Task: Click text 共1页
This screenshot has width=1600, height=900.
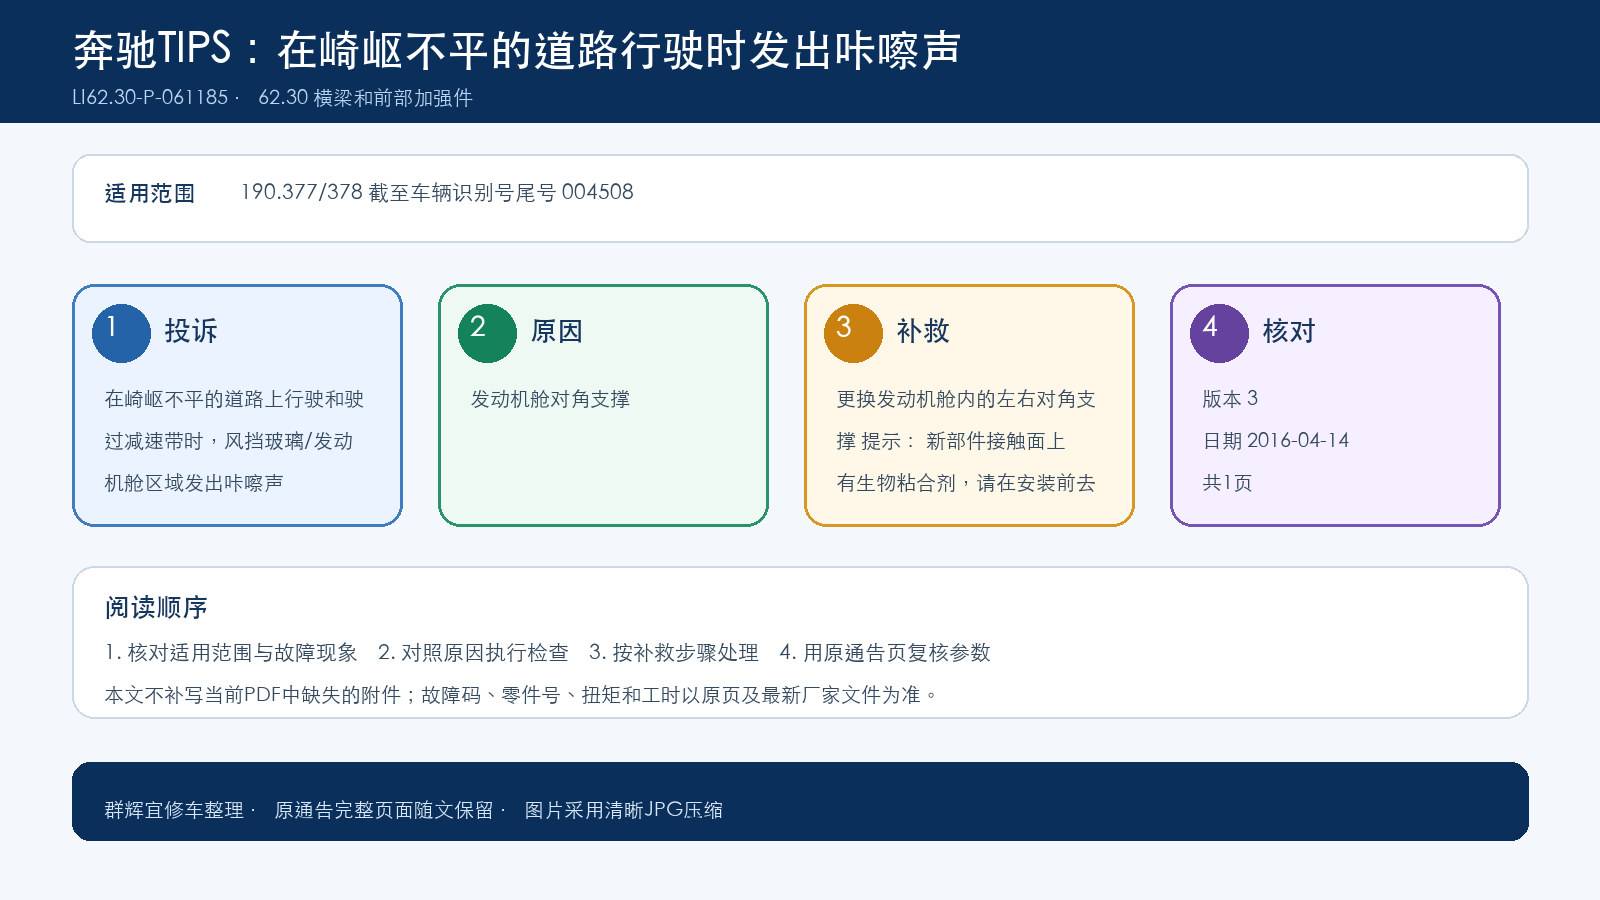Action: pyautogui.click(x=1227, y=483)
